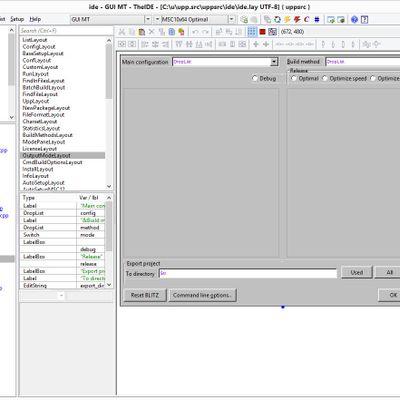Open the Setup menu

pyautogui.click(x=17, y=19)
